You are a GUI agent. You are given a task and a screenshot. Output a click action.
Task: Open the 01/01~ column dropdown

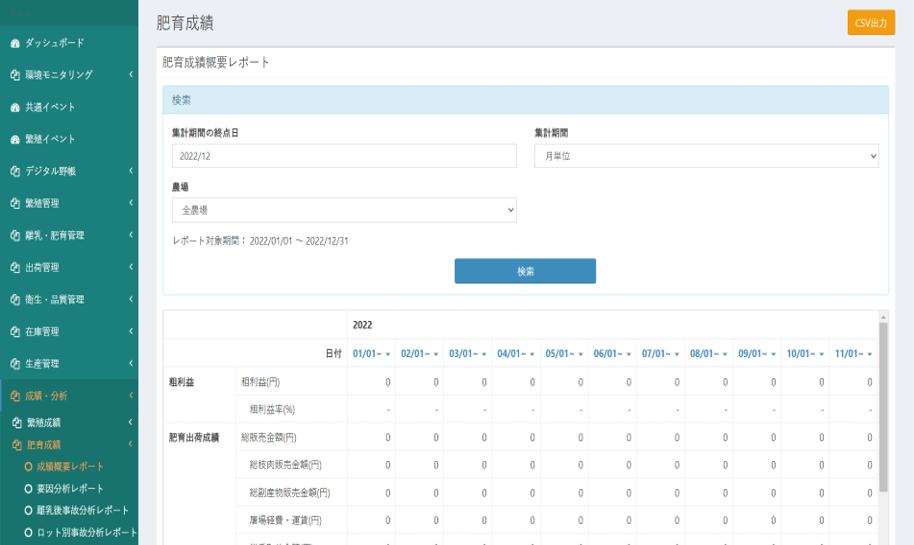coord(388,354)
